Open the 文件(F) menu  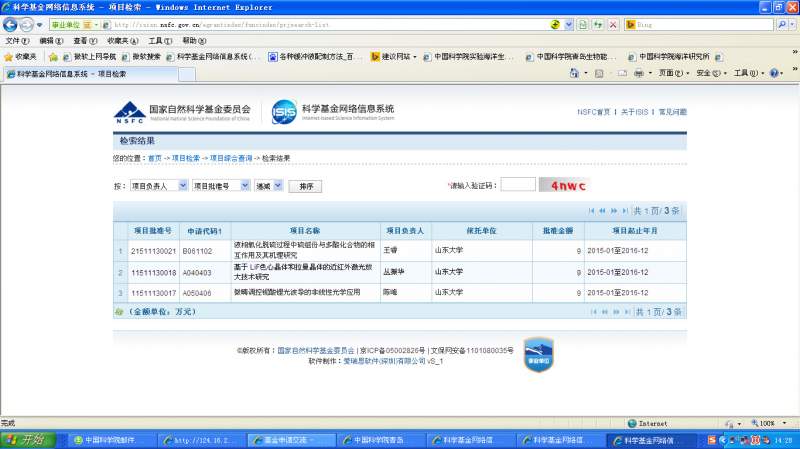pos(17,41)
